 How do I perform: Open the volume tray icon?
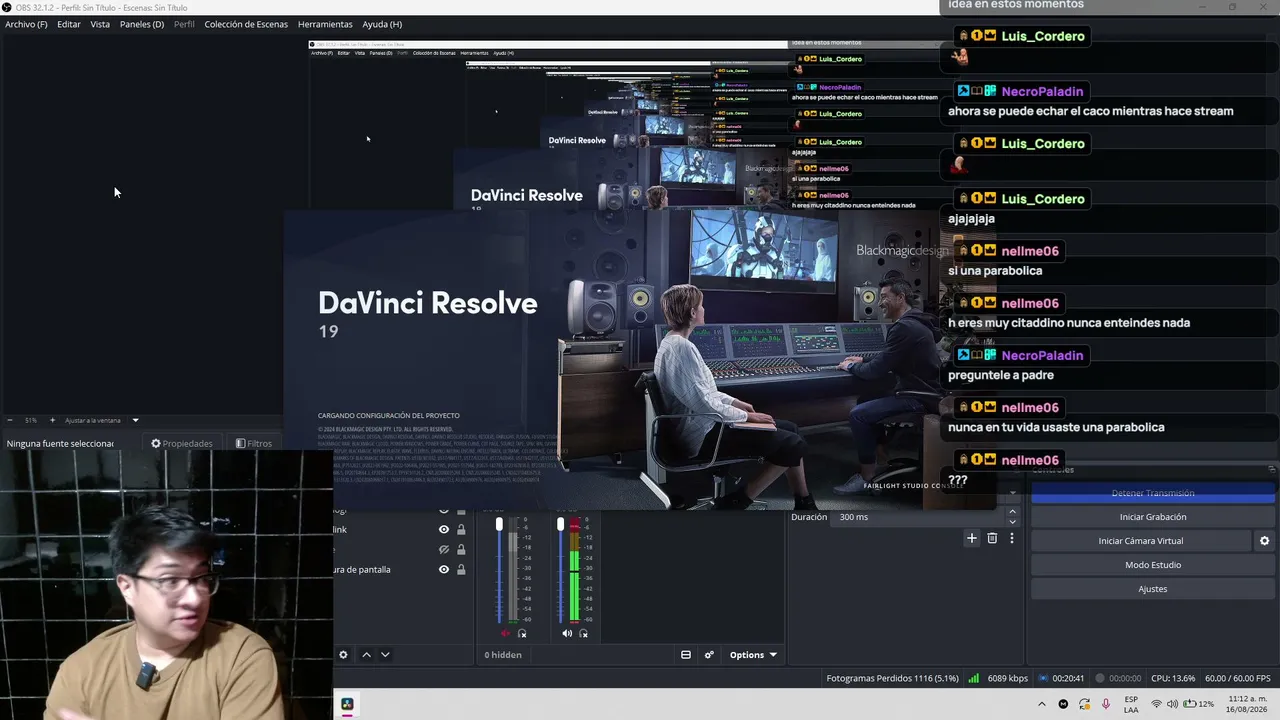(1173, 704)
